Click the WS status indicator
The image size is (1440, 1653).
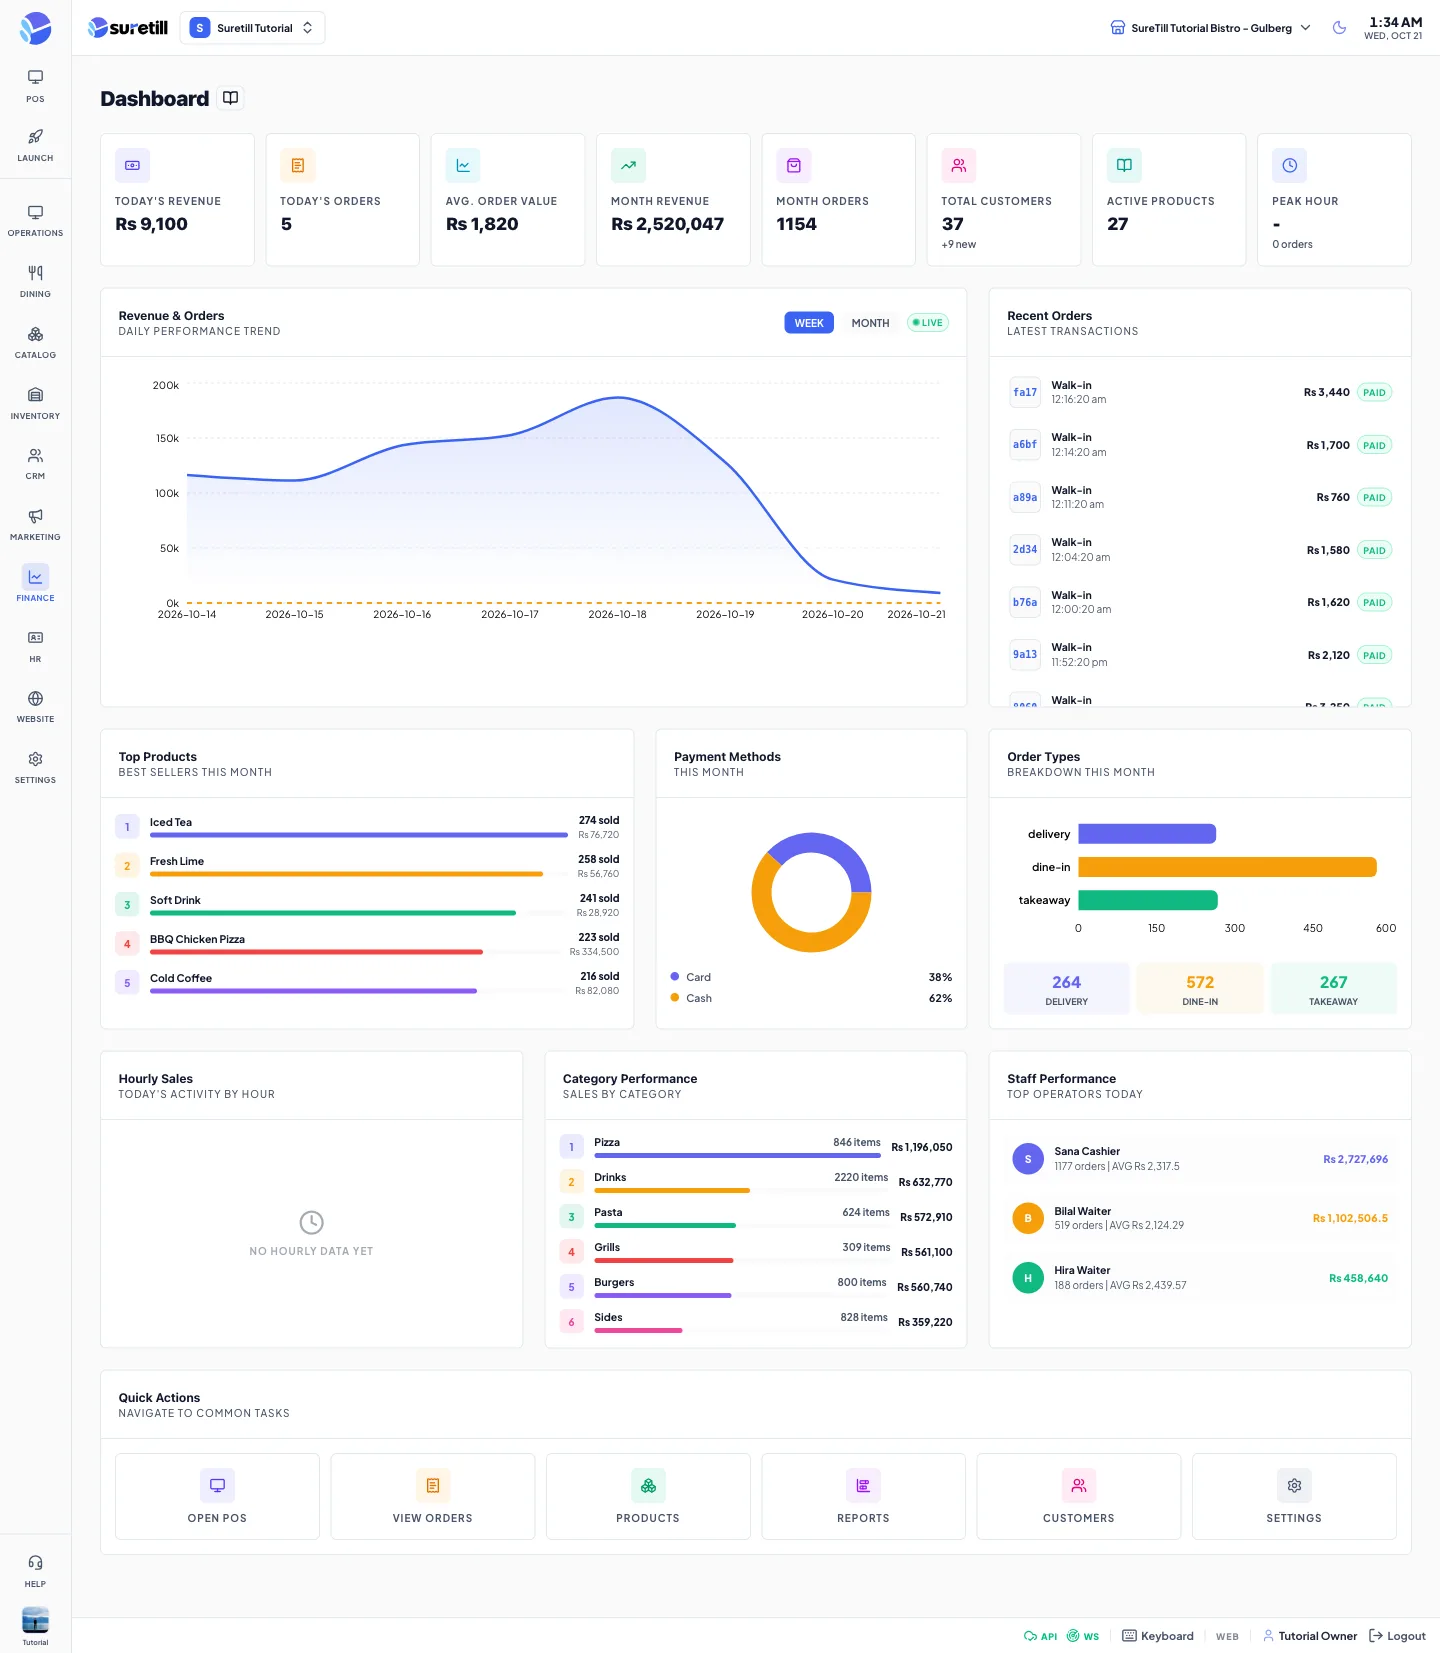1083,1636
